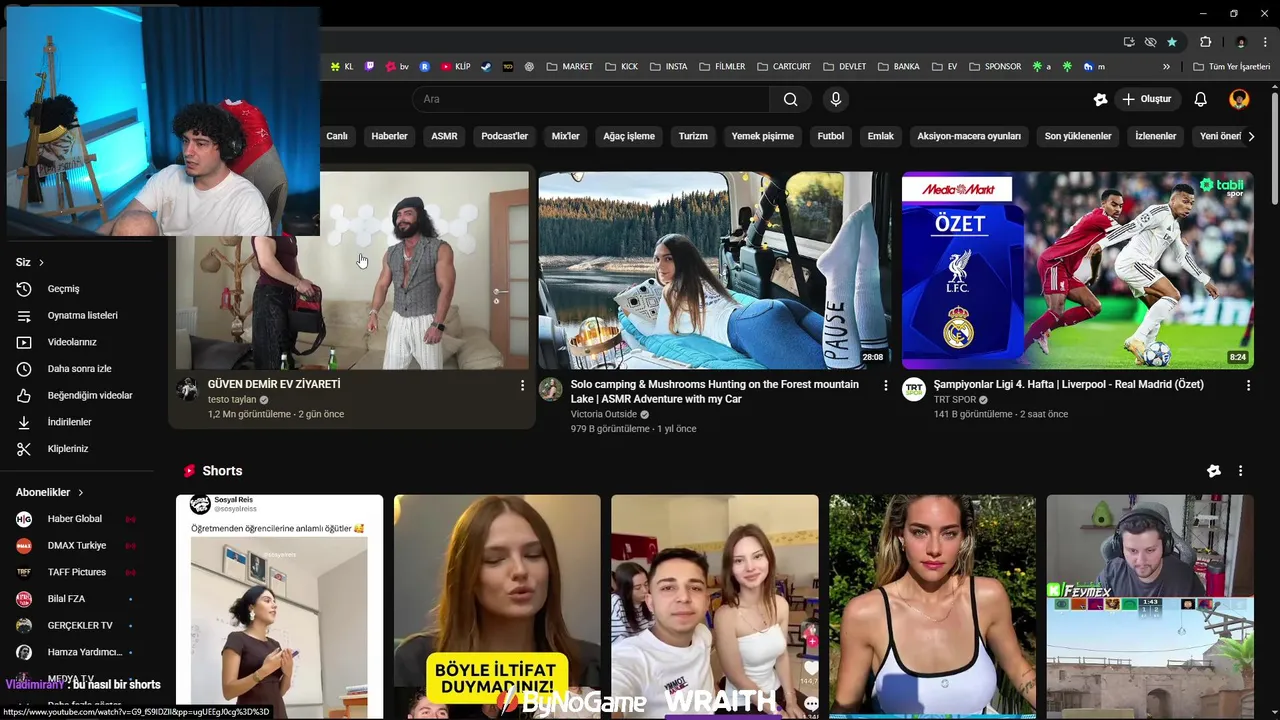Image resolution: width=1280 pixels, height=720 pixels.
Task: Select the Podcast'ler filter chip
Action: [x=504, y=136]
